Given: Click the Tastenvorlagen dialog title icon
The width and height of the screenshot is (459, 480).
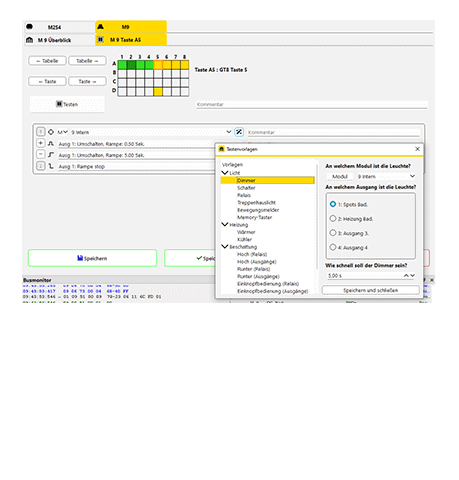Looking at the screenshot, I should click(x=222, y=149).
